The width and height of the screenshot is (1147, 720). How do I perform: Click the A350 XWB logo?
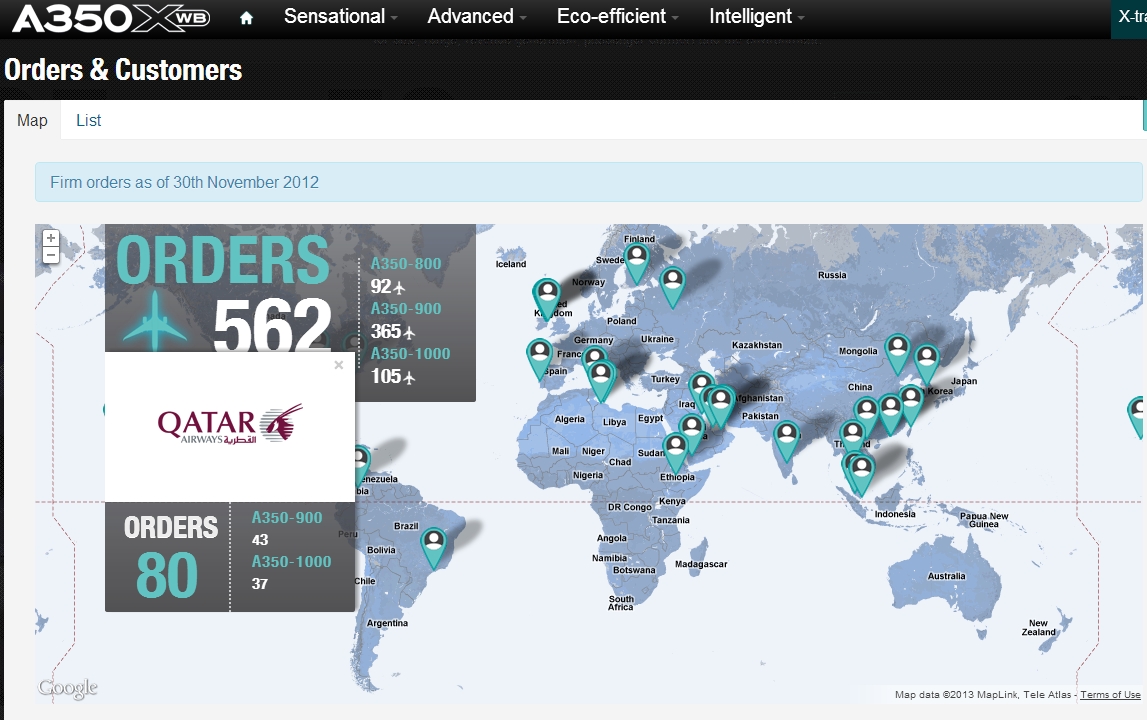111,18
